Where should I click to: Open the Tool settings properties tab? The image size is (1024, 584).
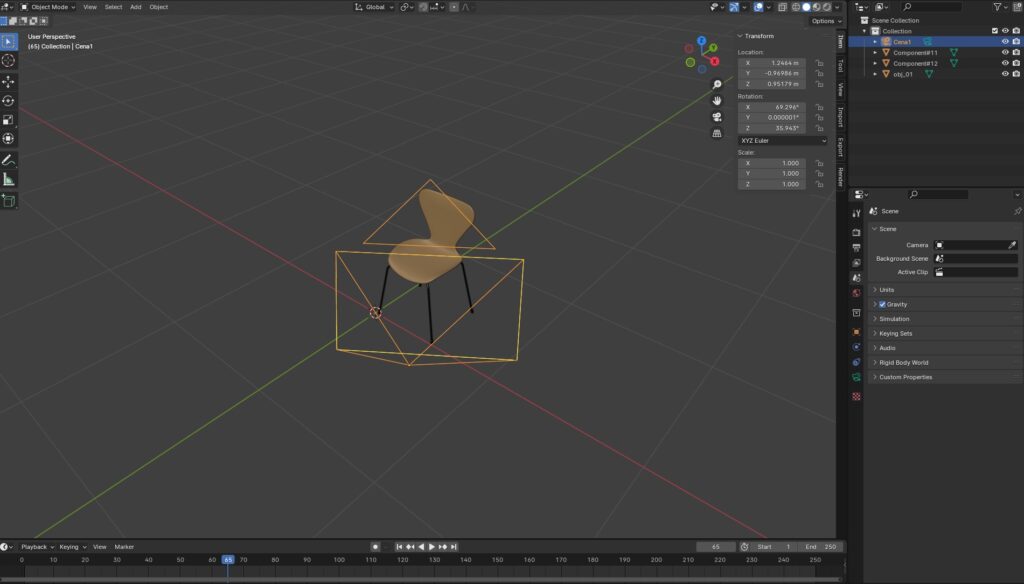pyautogui.click(x=856, y=213)
